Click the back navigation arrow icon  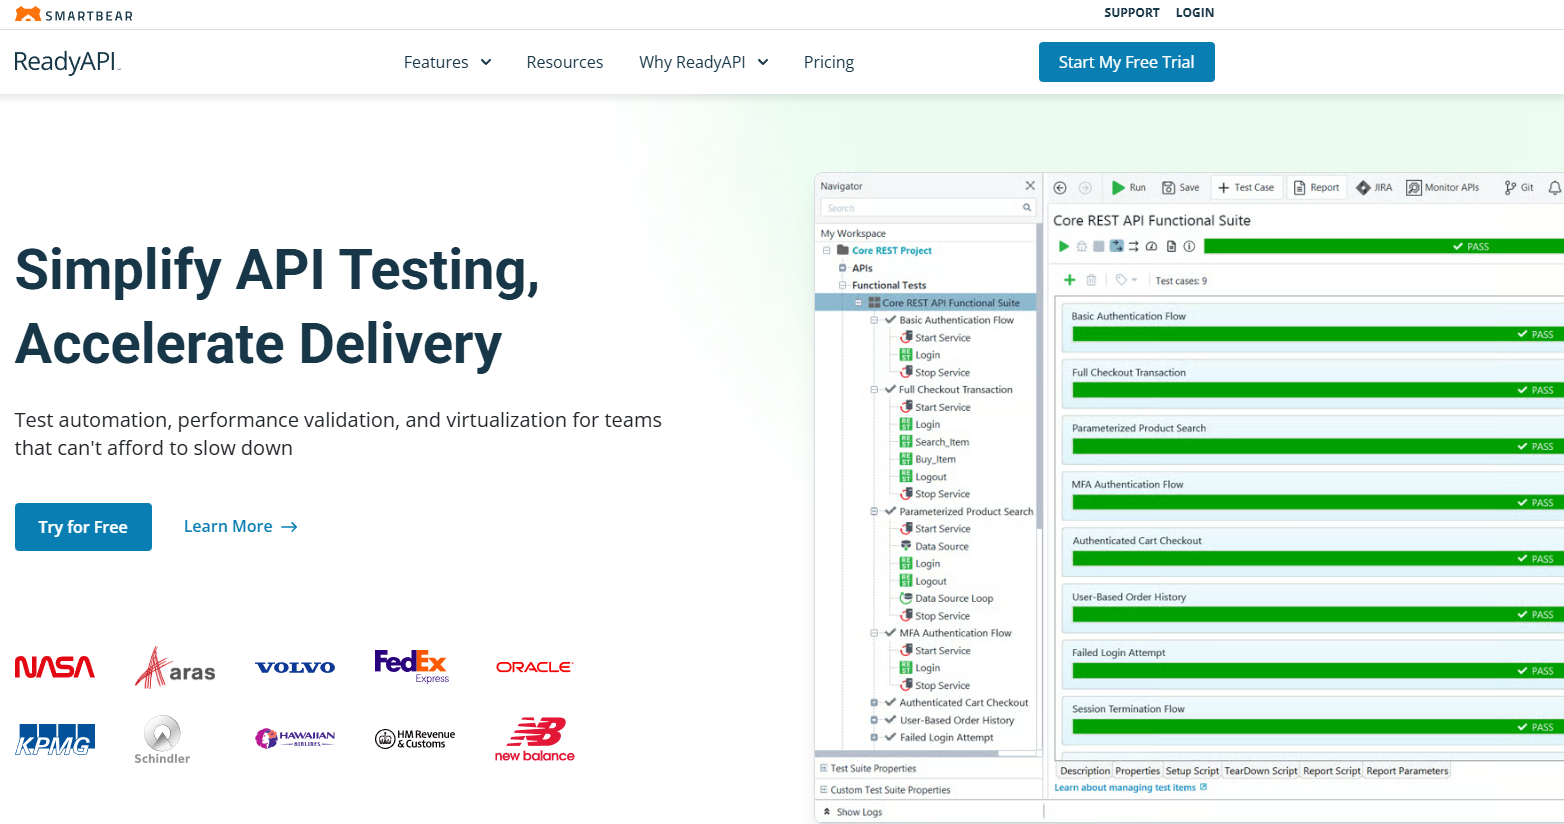pos(1060,187)
